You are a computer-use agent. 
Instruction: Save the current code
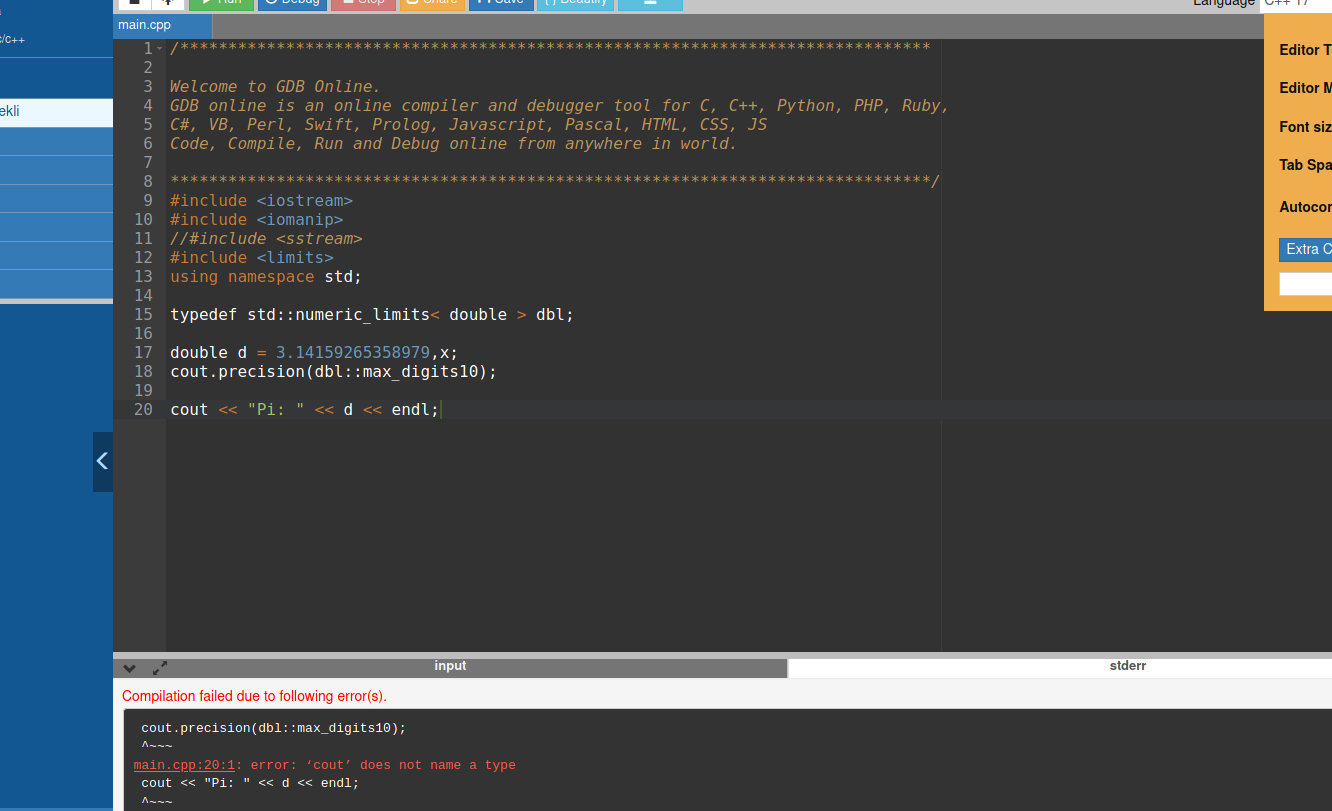[500, 3]
